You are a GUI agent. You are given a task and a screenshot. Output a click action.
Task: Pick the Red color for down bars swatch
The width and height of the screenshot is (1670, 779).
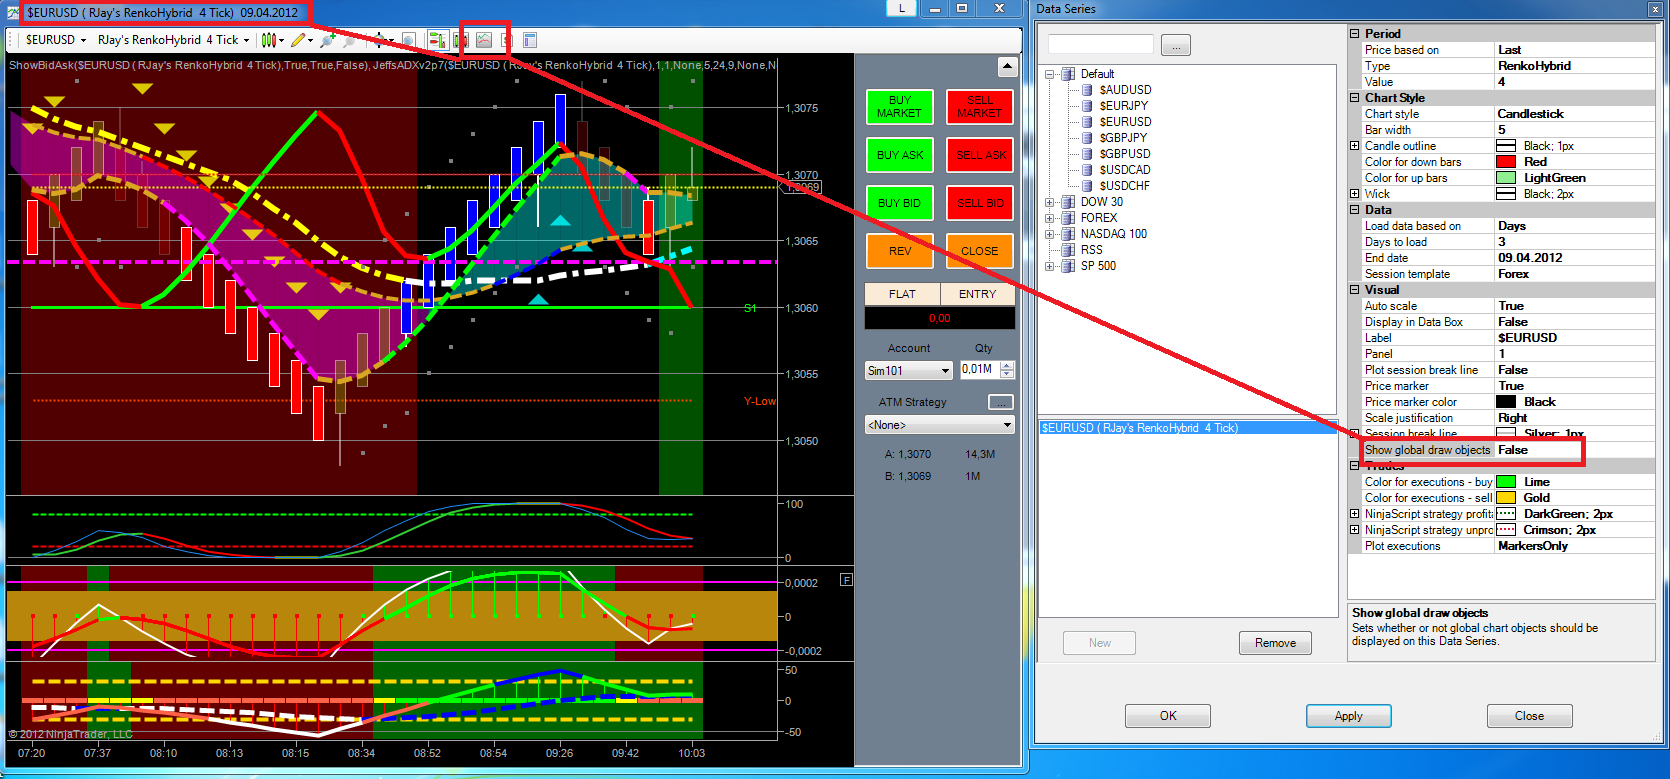[1506, 162]
